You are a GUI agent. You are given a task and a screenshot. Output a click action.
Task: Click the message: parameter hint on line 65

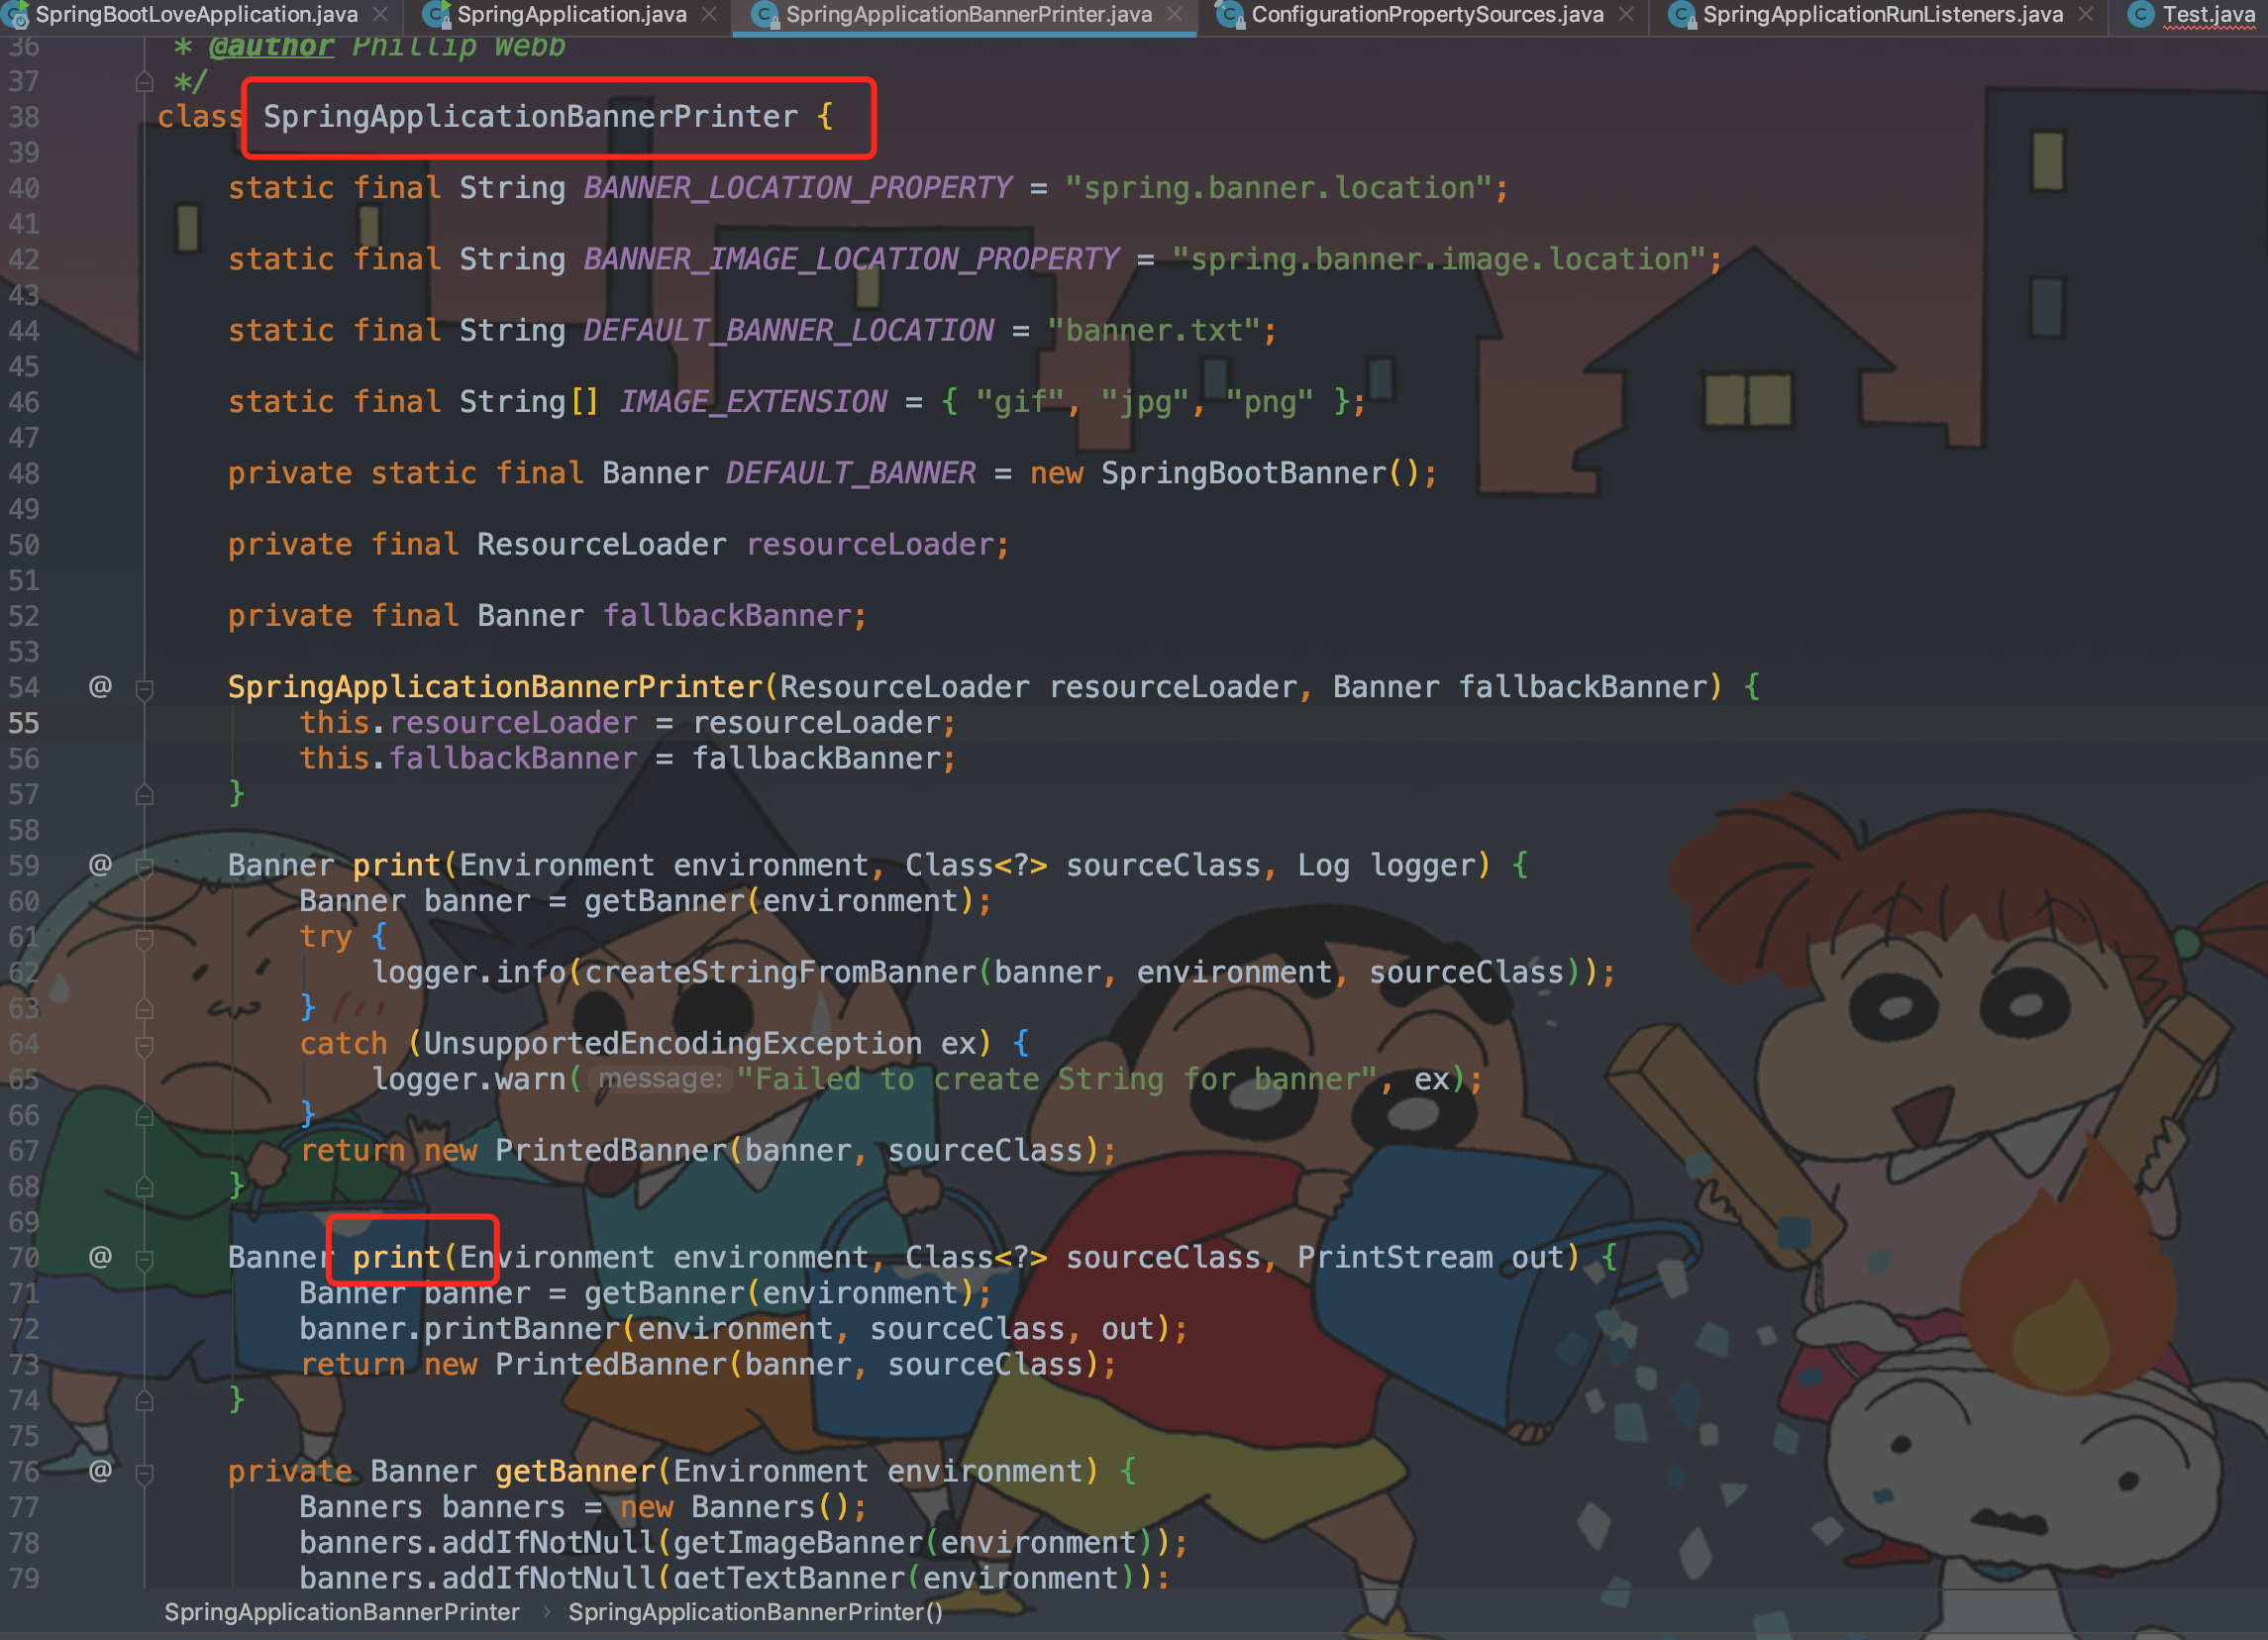660,1079
